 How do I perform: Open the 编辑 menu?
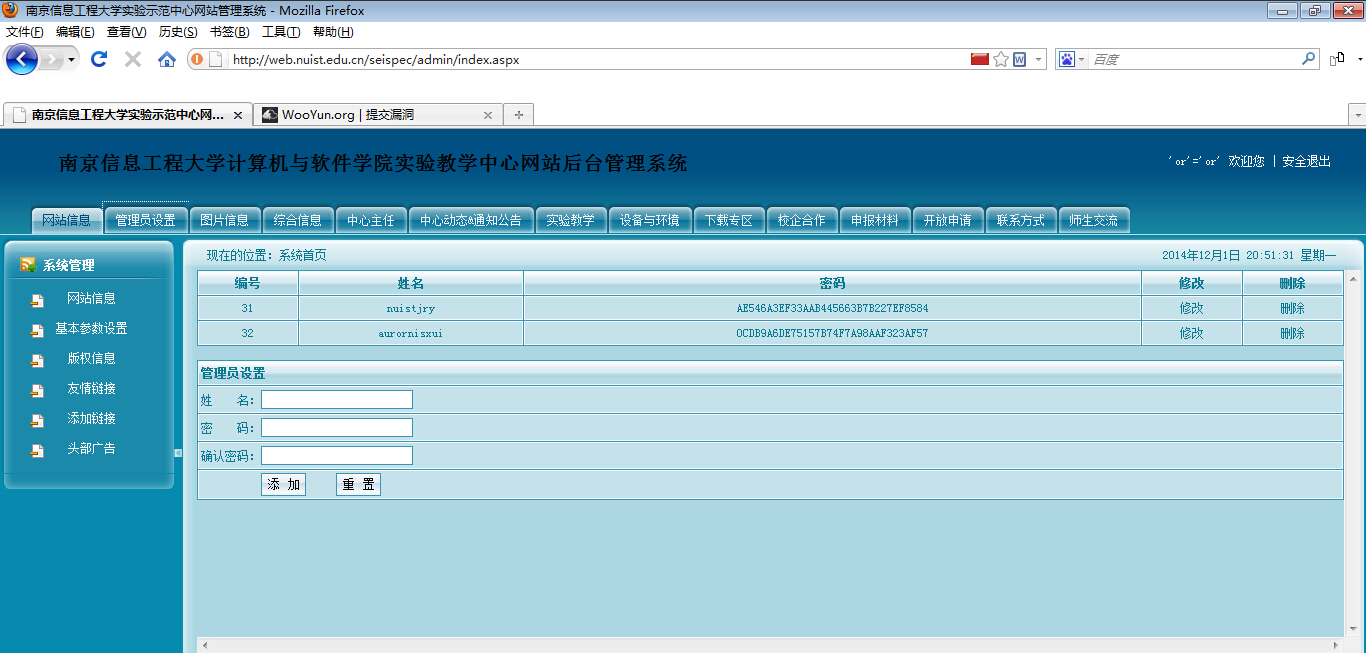pyautogui.click(x=75, y=31)
